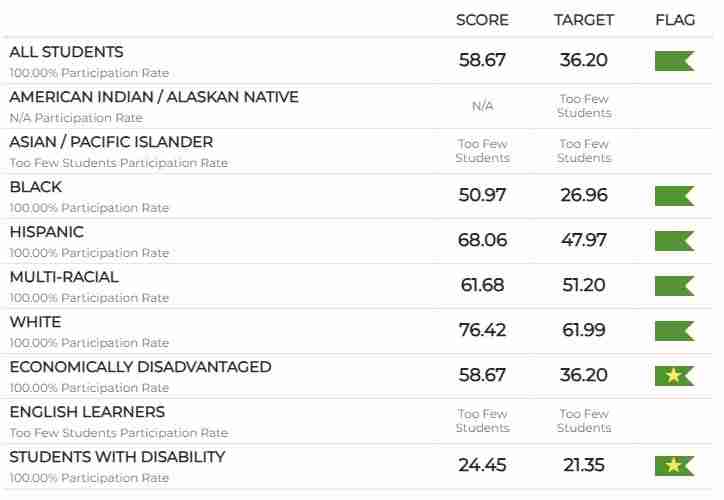The height and width of the screenshot is (500, 724).
Task: Click the green flag for All Students
Action: (674, 61)
